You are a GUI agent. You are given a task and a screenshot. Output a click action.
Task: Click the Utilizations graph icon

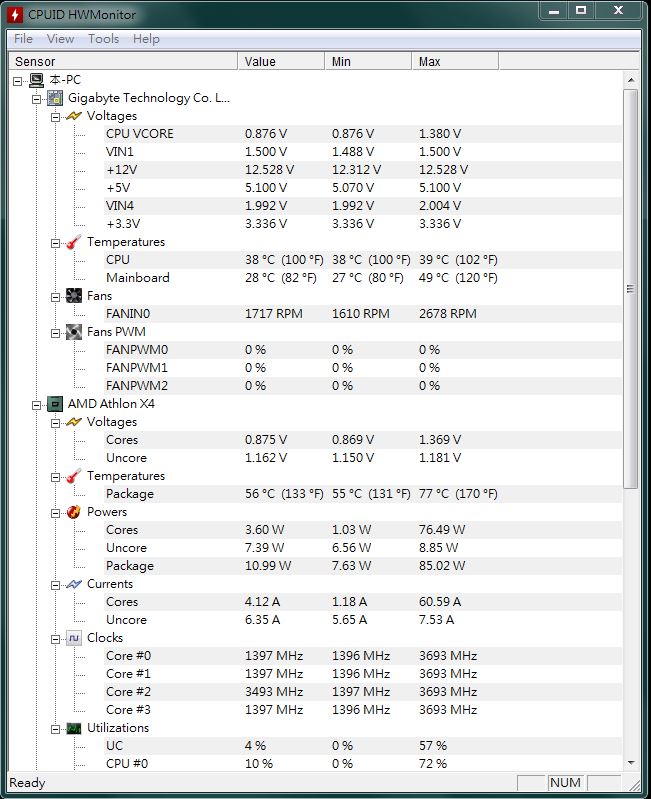(74, 729)
